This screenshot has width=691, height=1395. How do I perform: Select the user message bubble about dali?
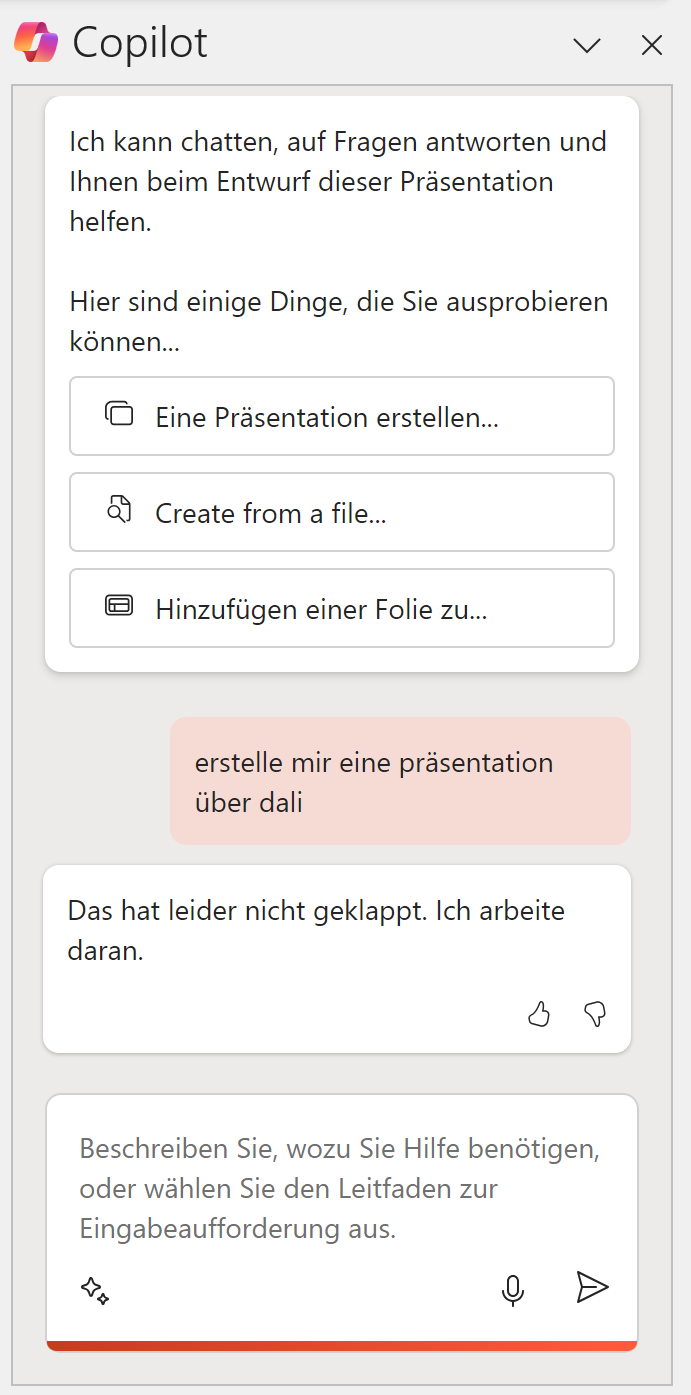[x=400, y=781]
